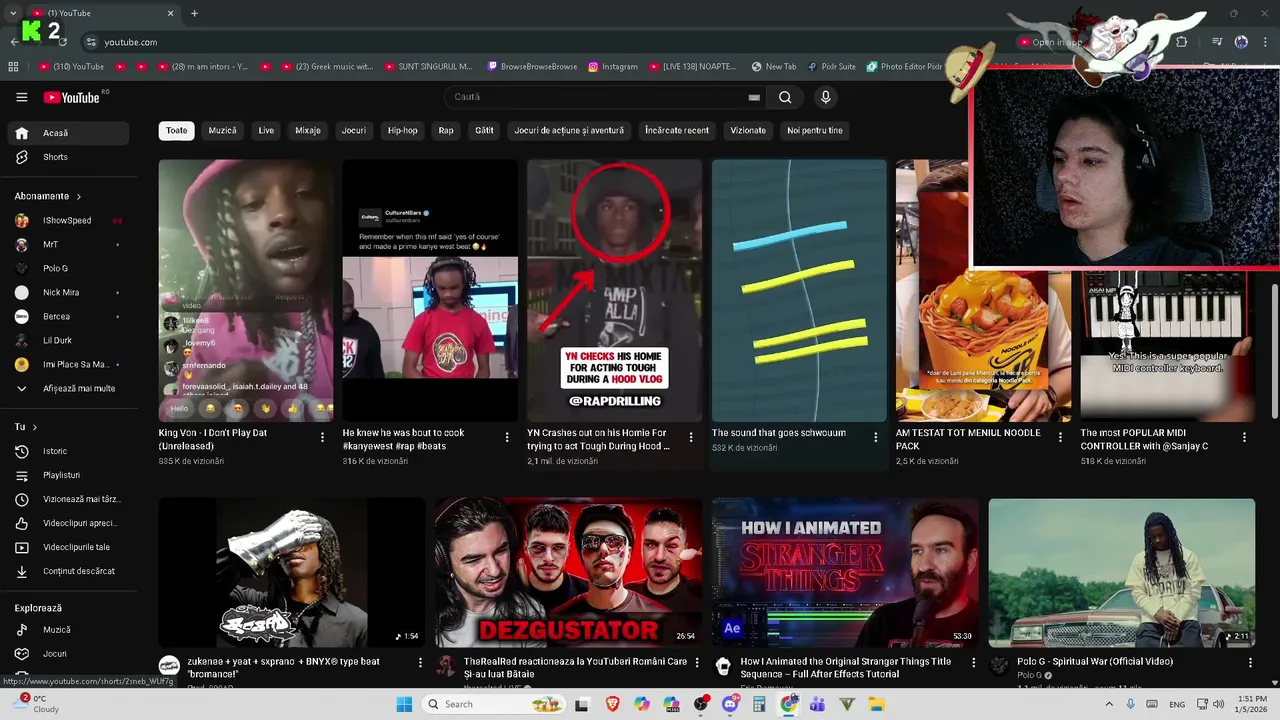Click the search magnifier button
The height and width of the screenshot is (720, 1280).
(x=785, y=97)
